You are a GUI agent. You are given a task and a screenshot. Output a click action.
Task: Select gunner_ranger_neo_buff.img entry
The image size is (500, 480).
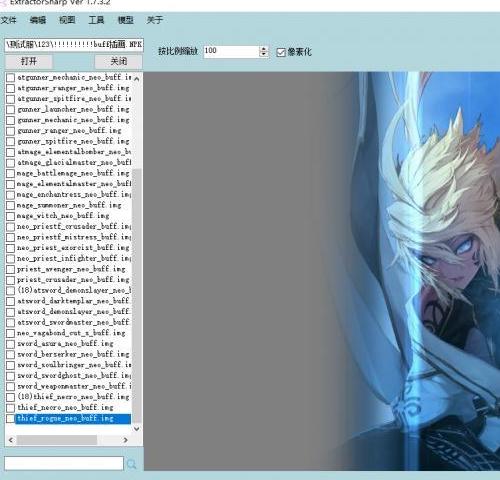69,130
